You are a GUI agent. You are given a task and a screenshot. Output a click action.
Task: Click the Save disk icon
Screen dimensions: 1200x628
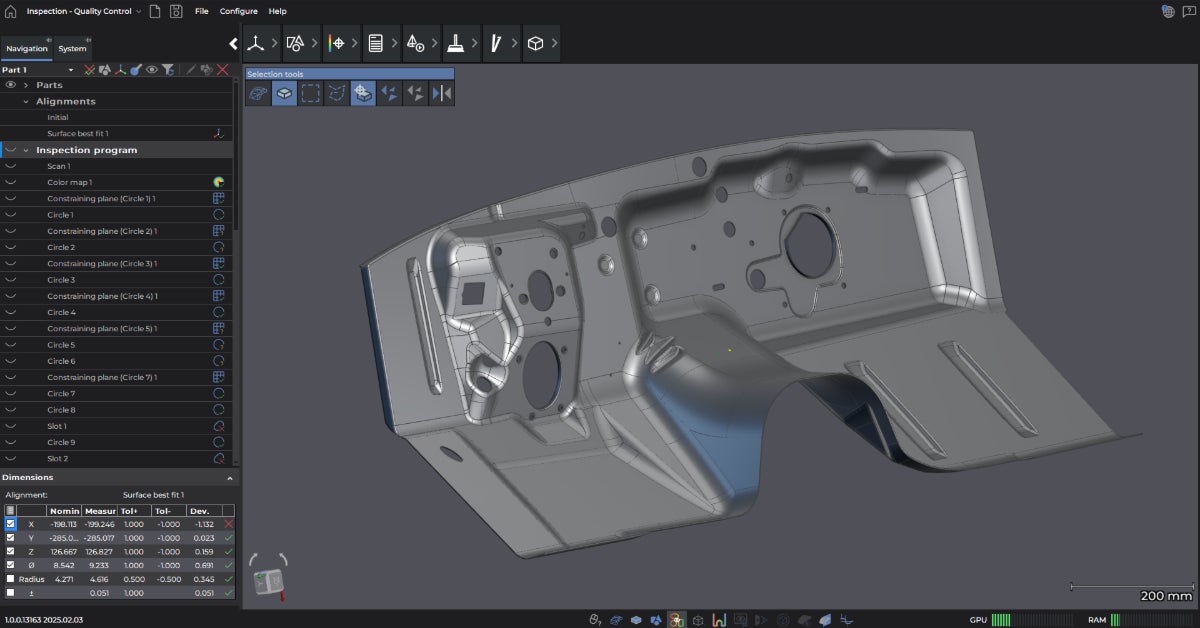(x=176, y=11)
